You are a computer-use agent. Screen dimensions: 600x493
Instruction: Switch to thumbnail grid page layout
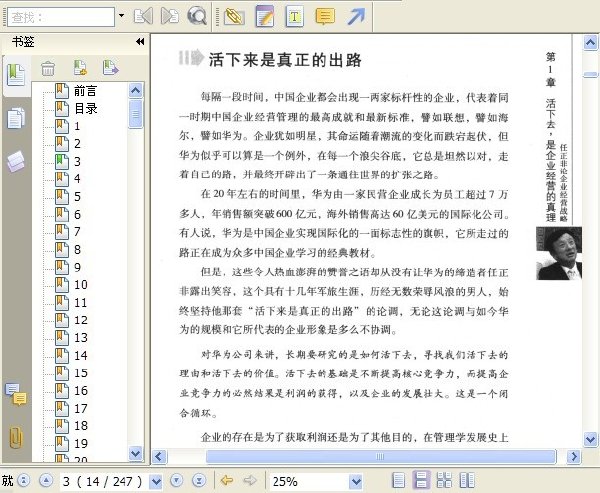[x=444, y=480]
